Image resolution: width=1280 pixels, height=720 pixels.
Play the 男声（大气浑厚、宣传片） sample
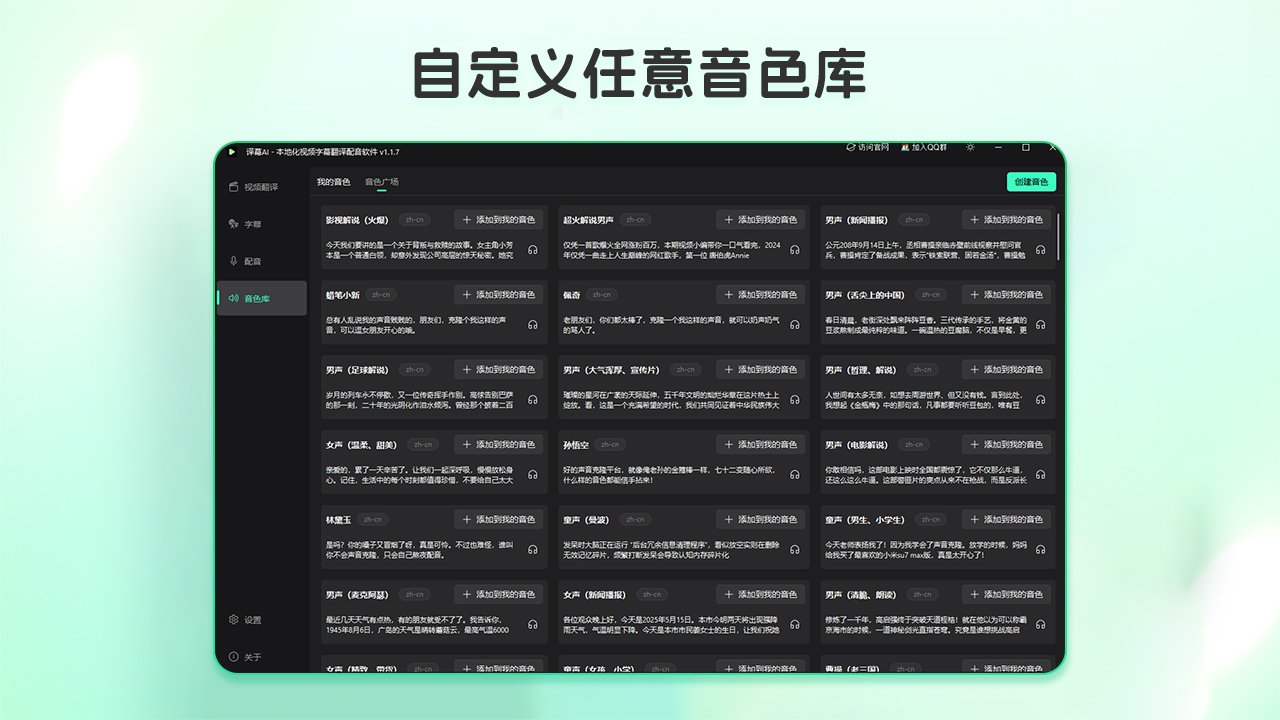click(795, 400)
